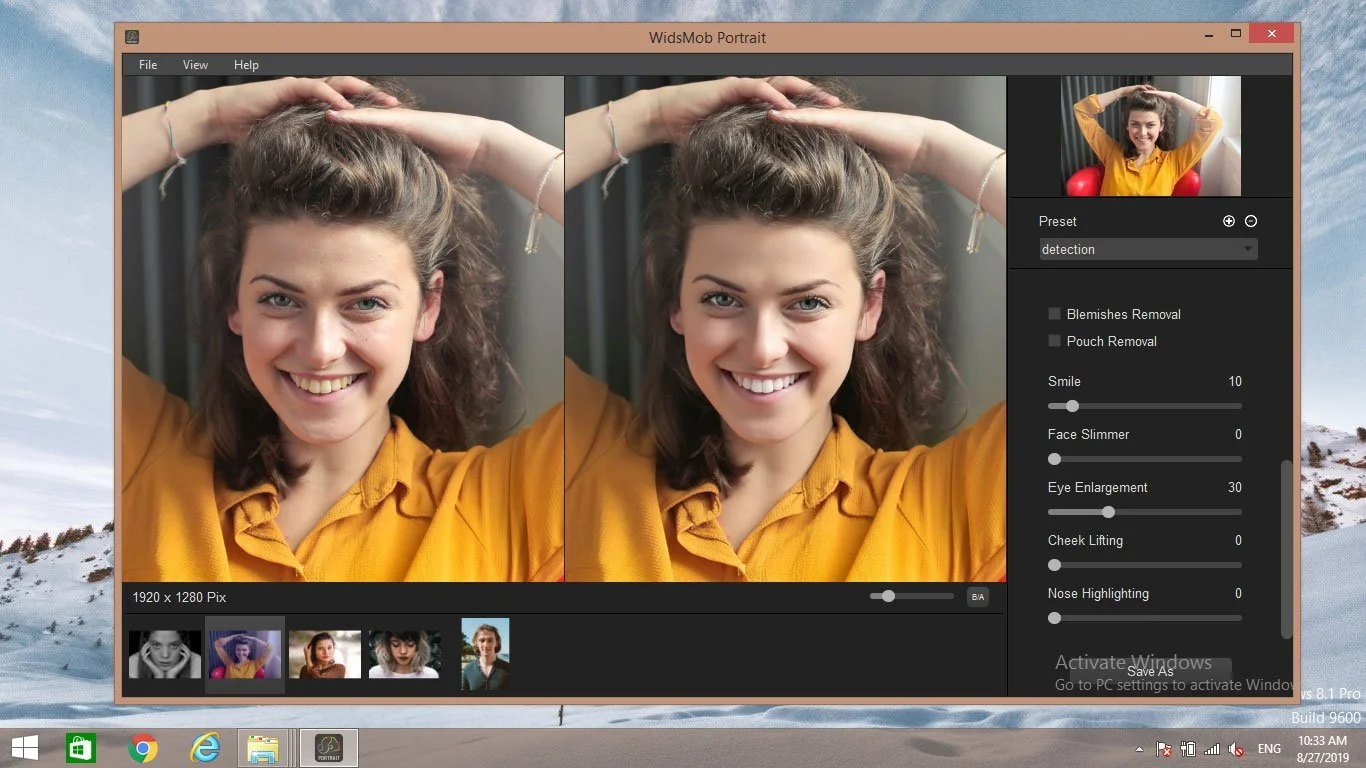Enable the Pouch Removal checkbox
This screenshot has height=768, width=1366.
coord(1054,340)
